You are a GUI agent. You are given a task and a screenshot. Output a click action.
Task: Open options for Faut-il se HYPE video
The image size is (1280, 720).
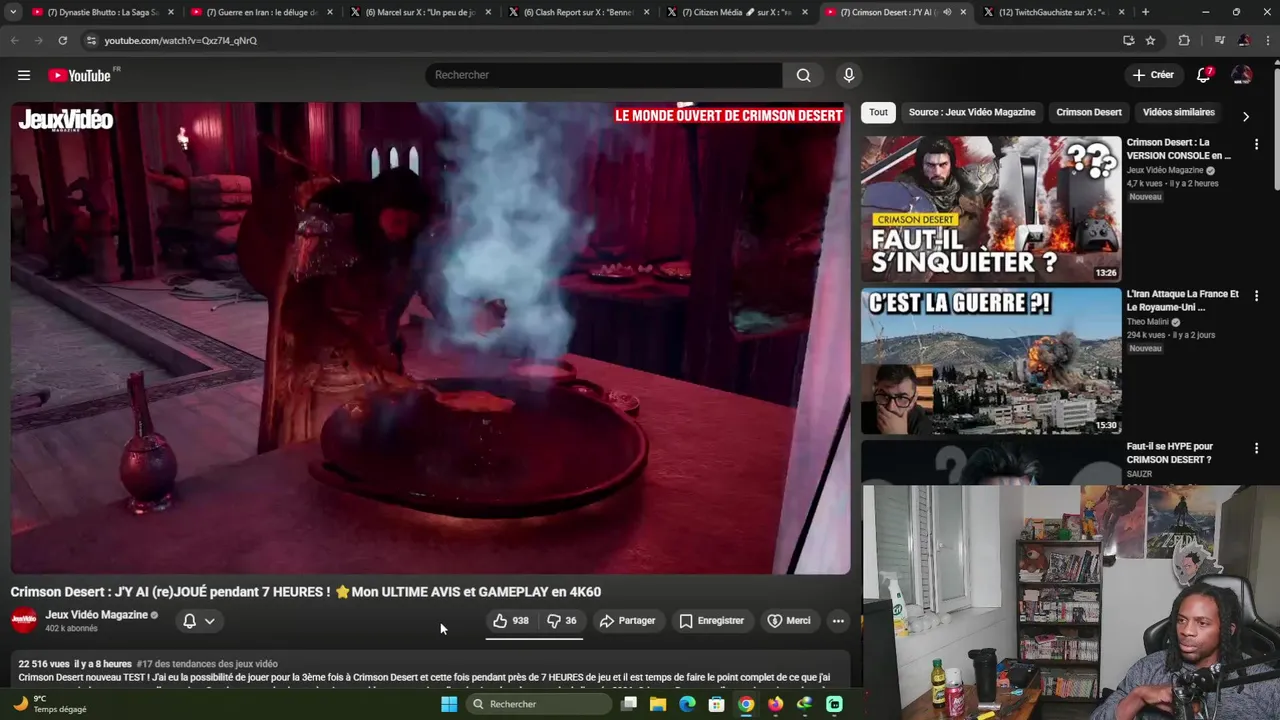[1256, 449]
